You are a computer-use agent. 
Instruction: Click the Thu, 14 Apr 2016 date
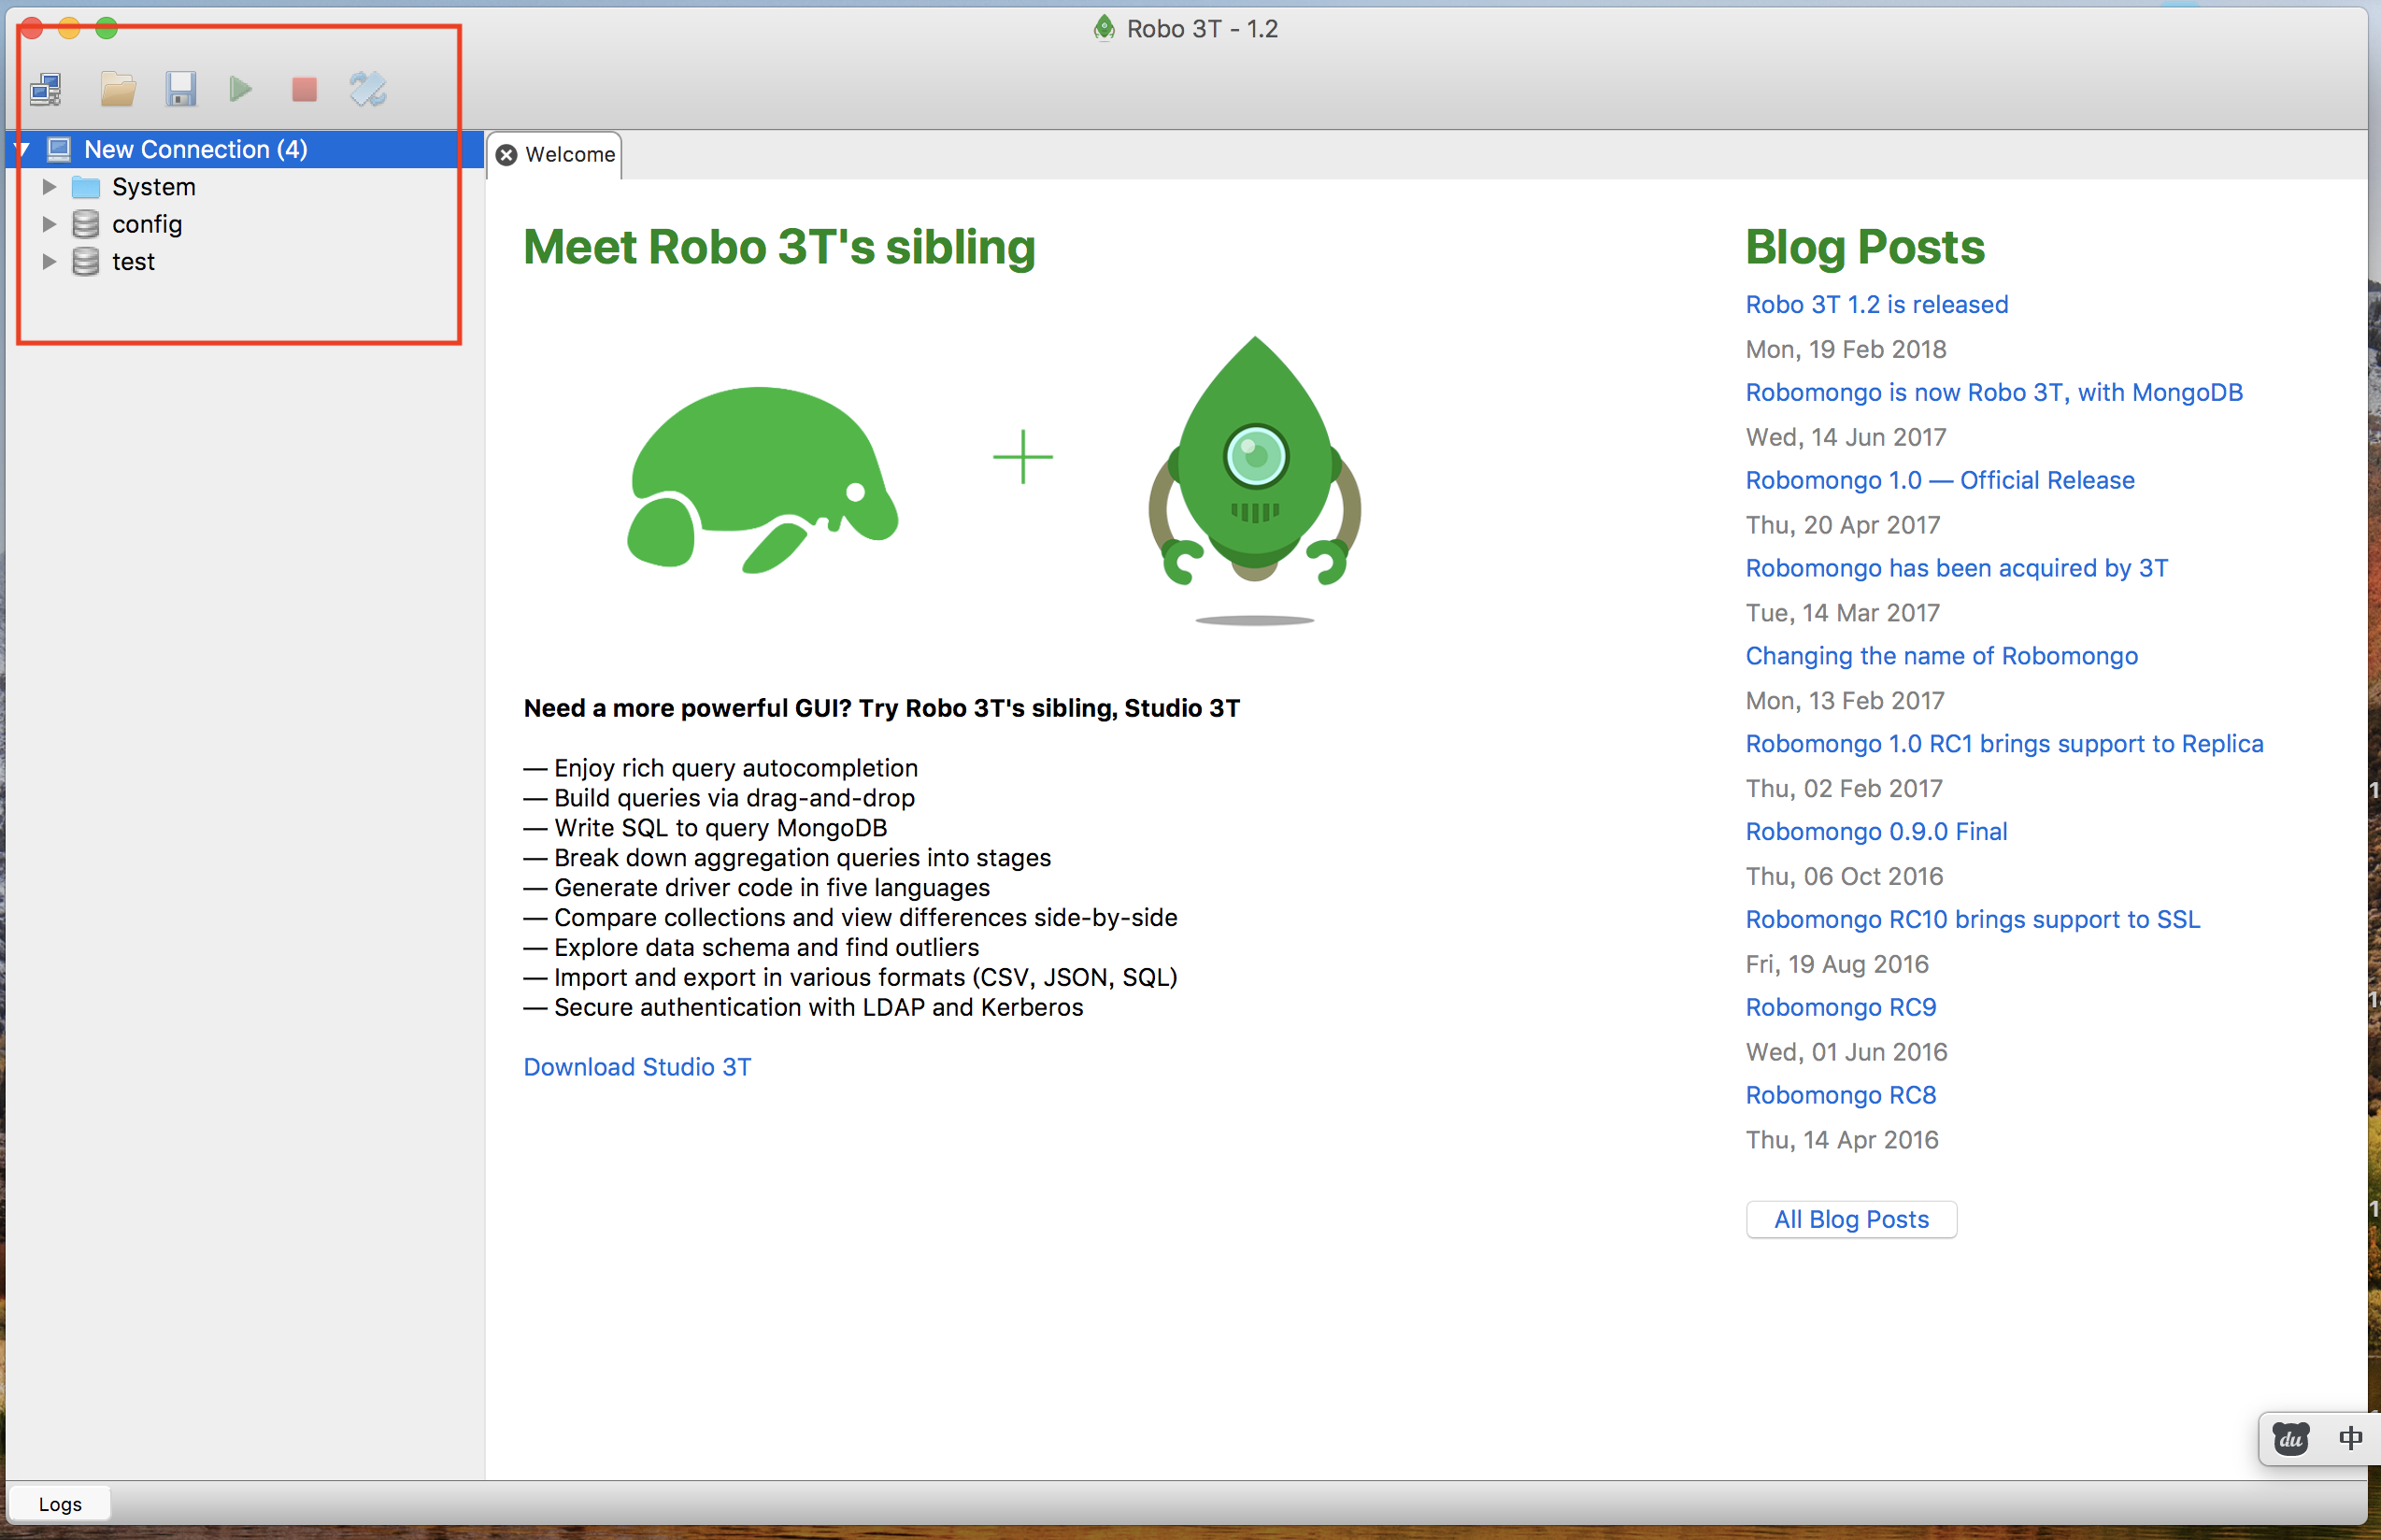1842,1140
